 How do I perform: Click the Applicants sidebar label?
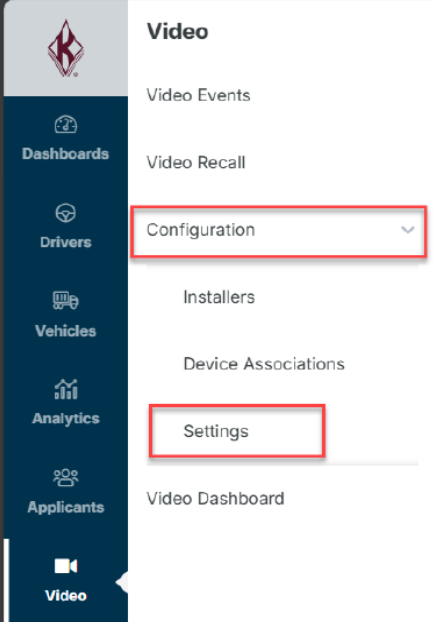[x=66, y=507]
